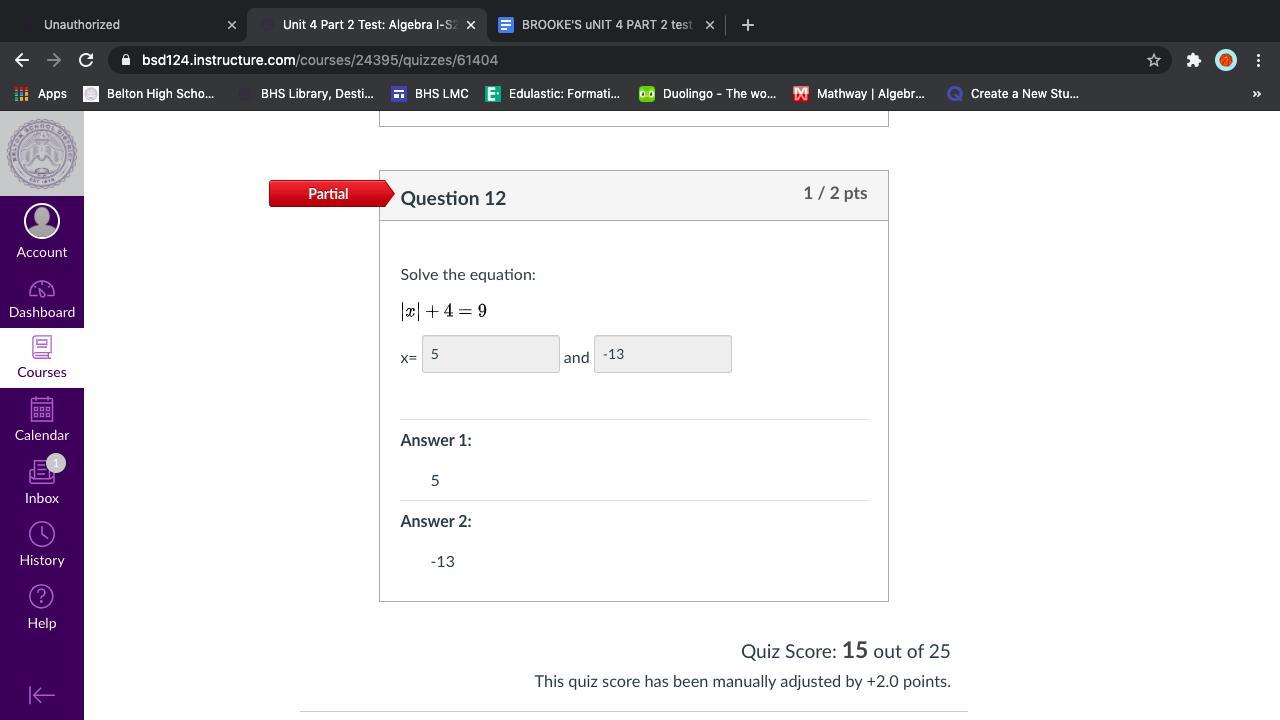Open the browser Extensions menu
Viewport: 1280px width, 720px height.
coord(1193,60)
